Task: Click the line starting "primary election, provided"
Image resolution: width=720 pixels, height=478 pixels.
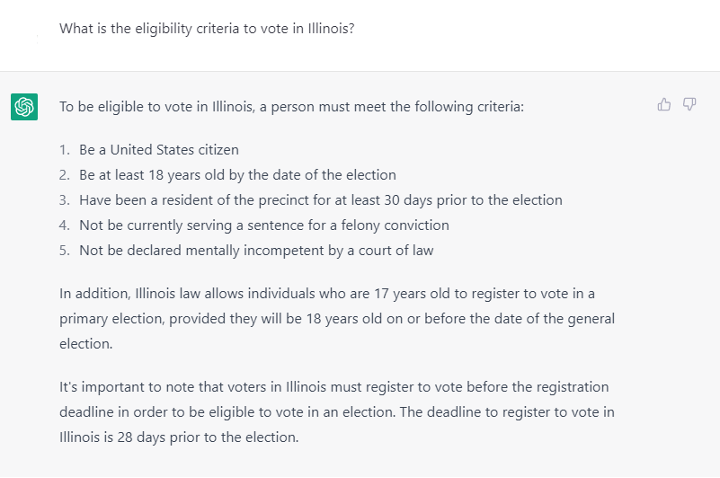Action: (337, 318)
